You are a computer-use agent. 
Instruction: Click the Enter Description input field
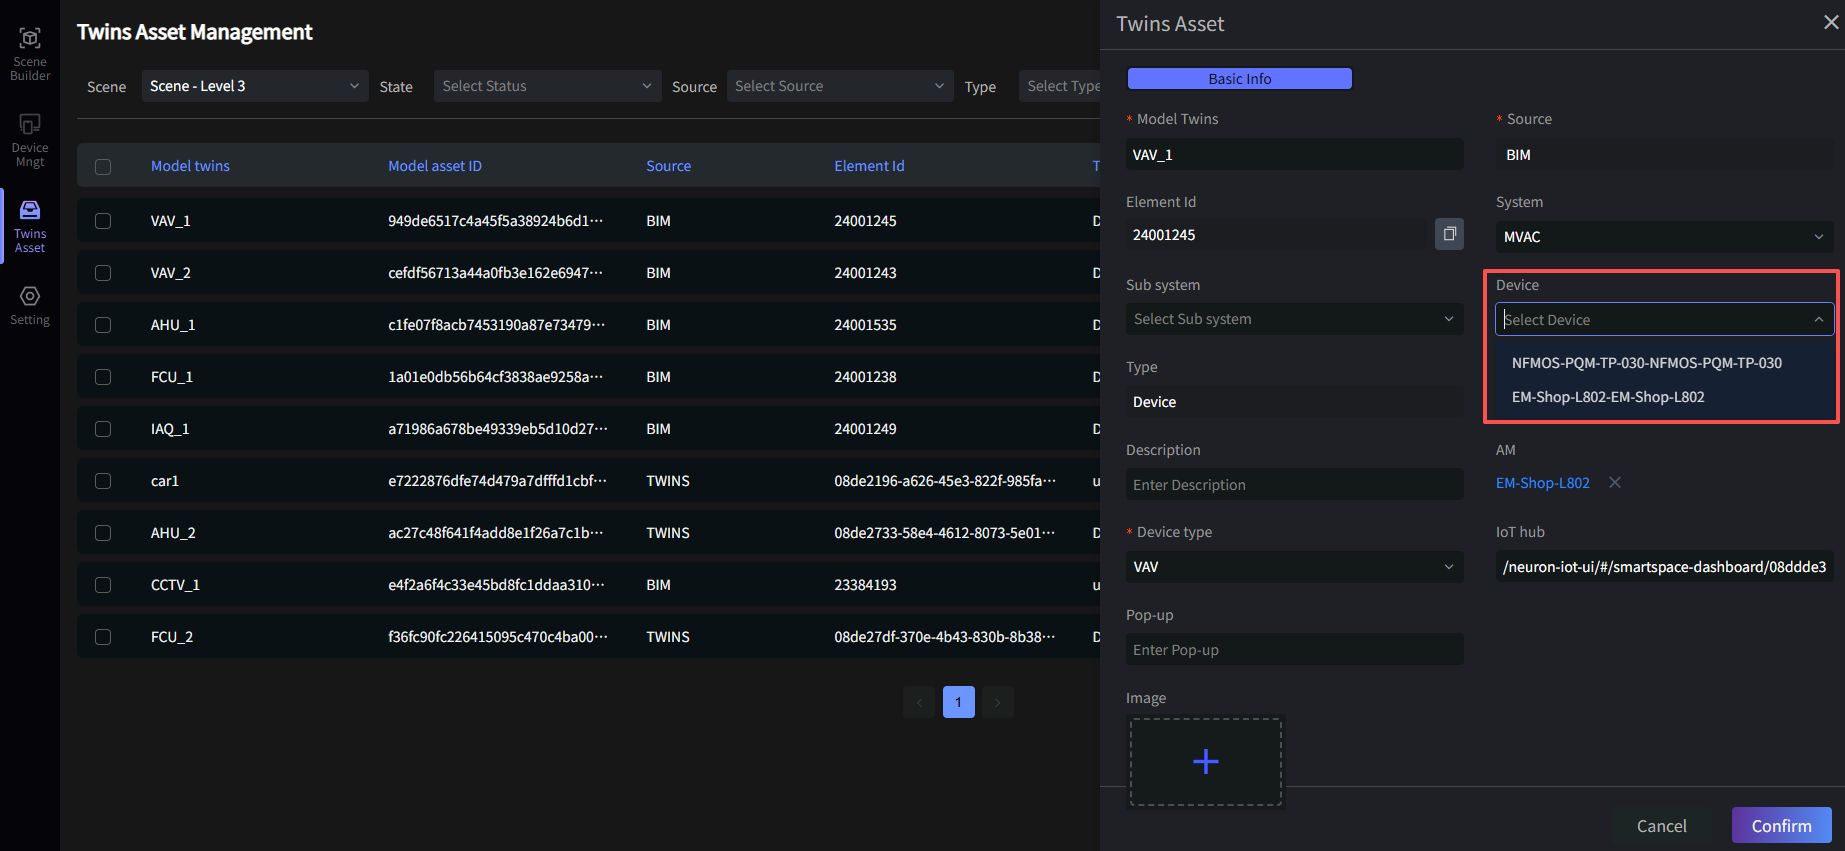1293,485
